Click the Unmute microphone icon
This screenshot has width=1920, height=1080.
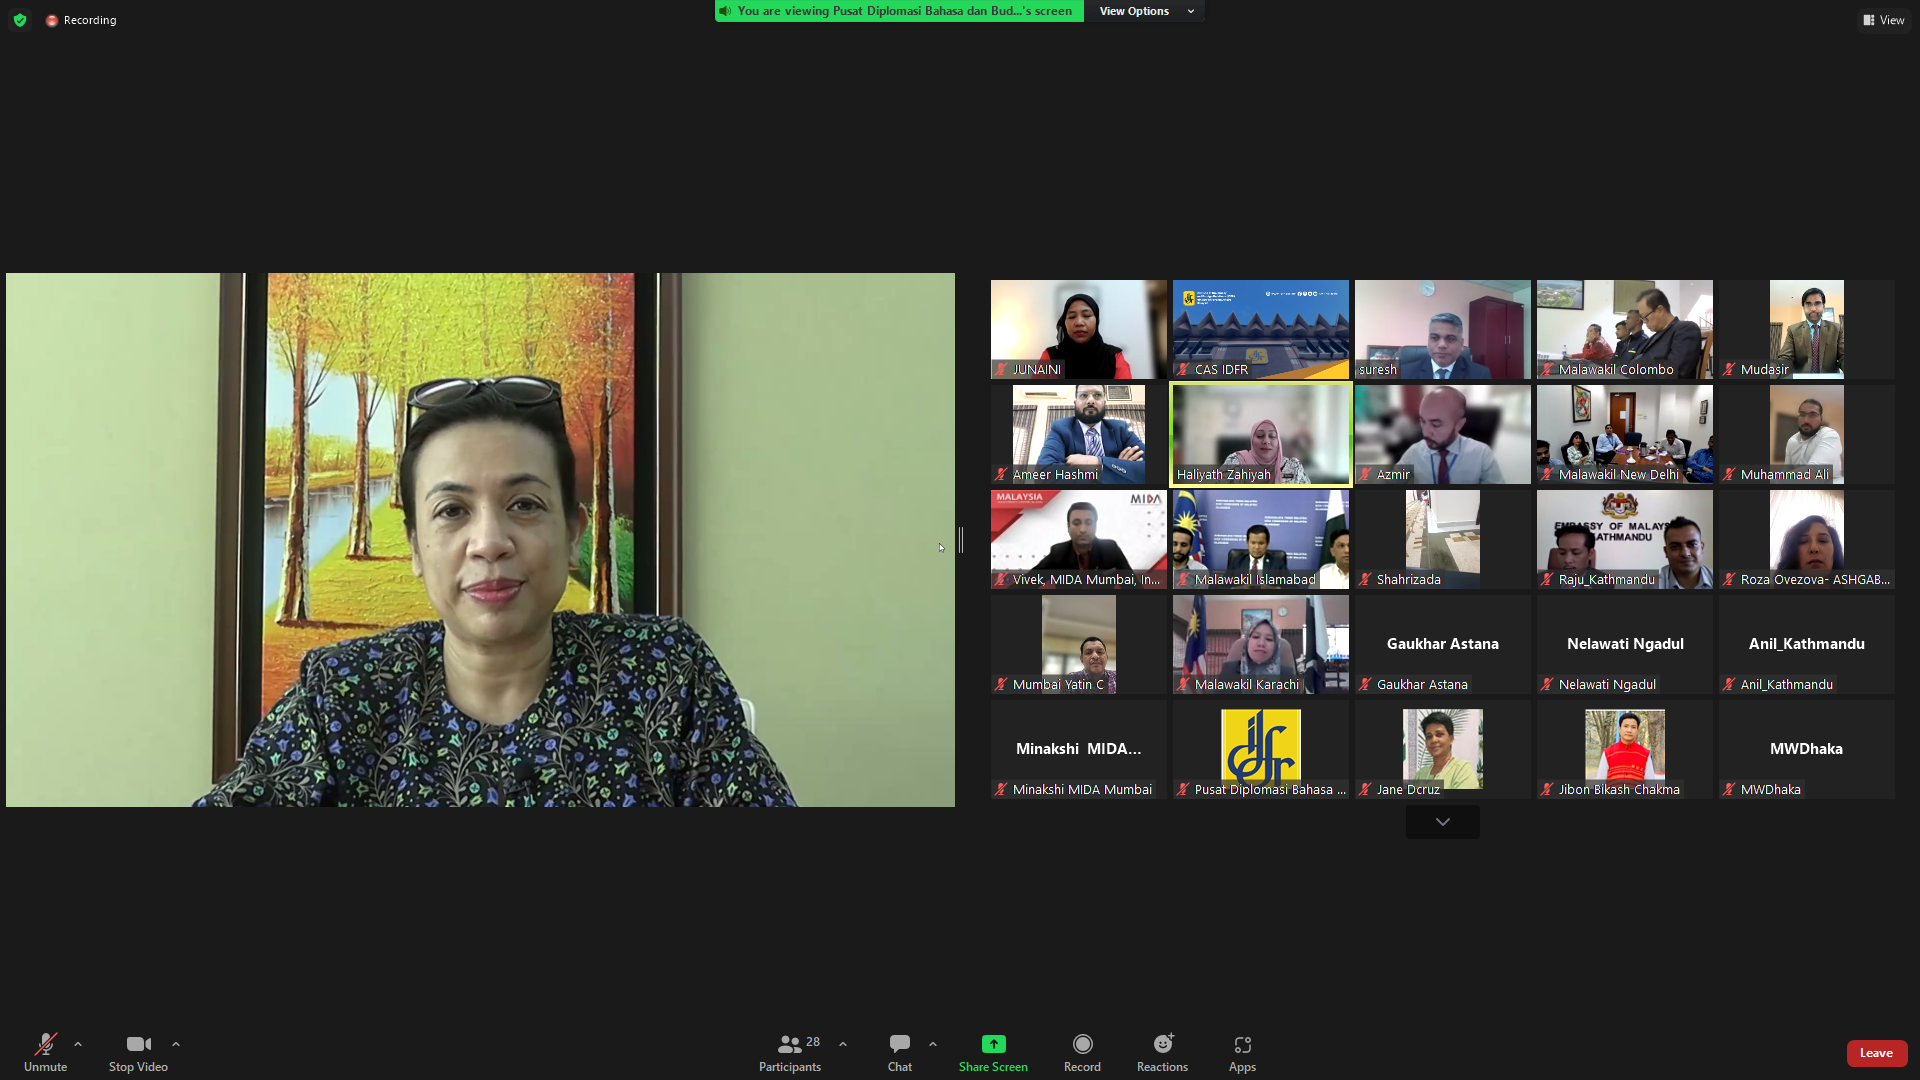coord(45,1044)
